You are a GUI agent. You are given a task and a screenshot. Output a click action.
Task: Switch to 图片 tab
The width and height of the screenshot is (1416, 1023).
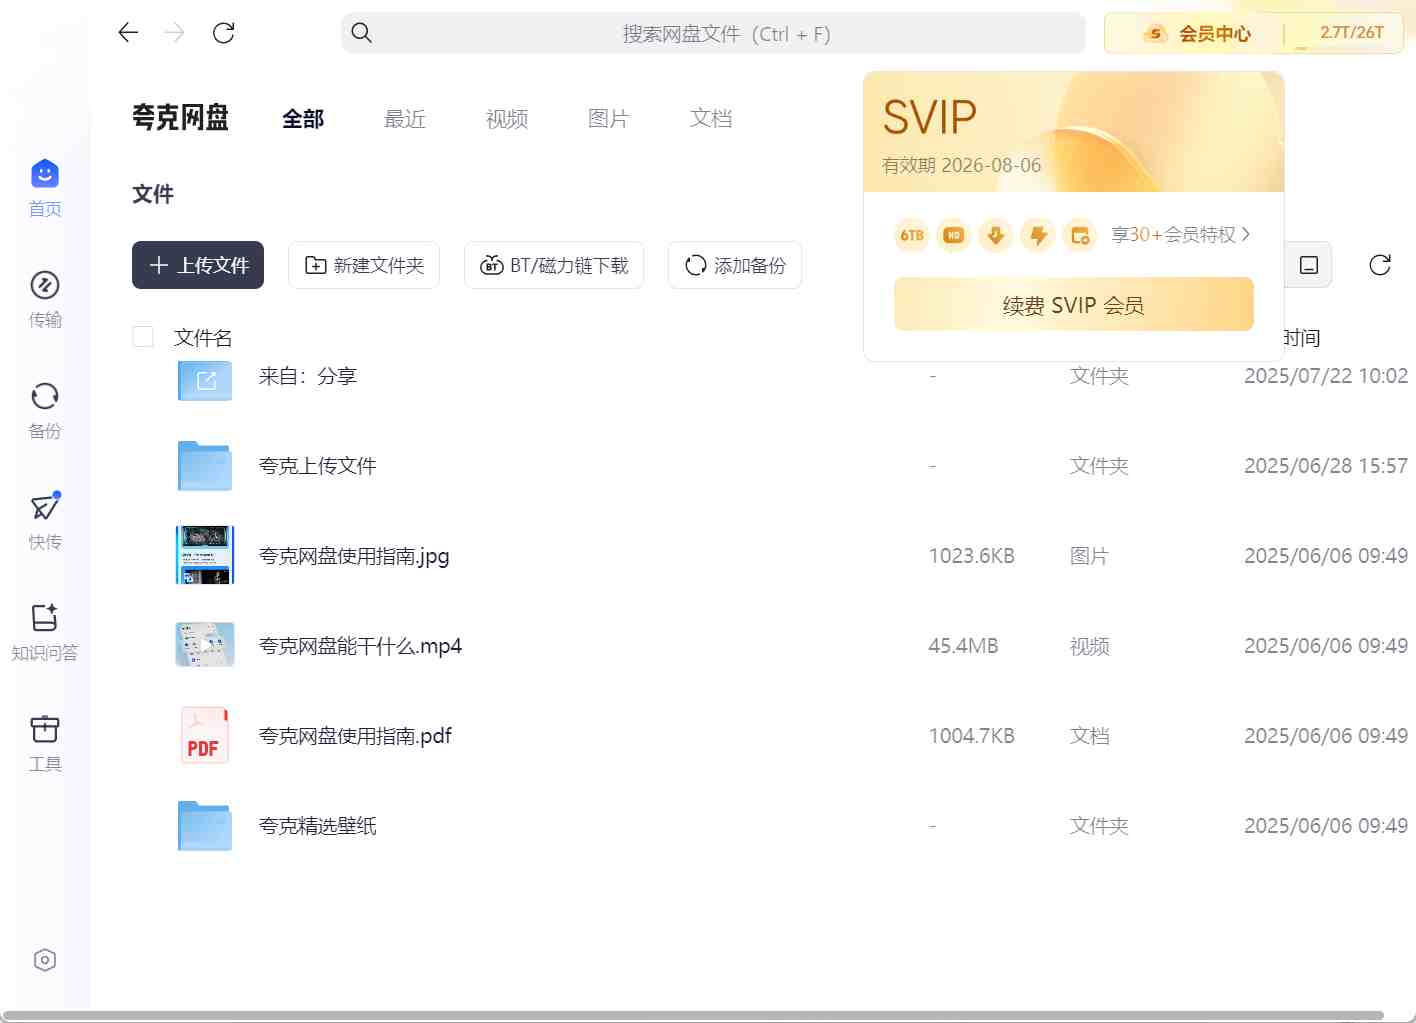[609, 119]
